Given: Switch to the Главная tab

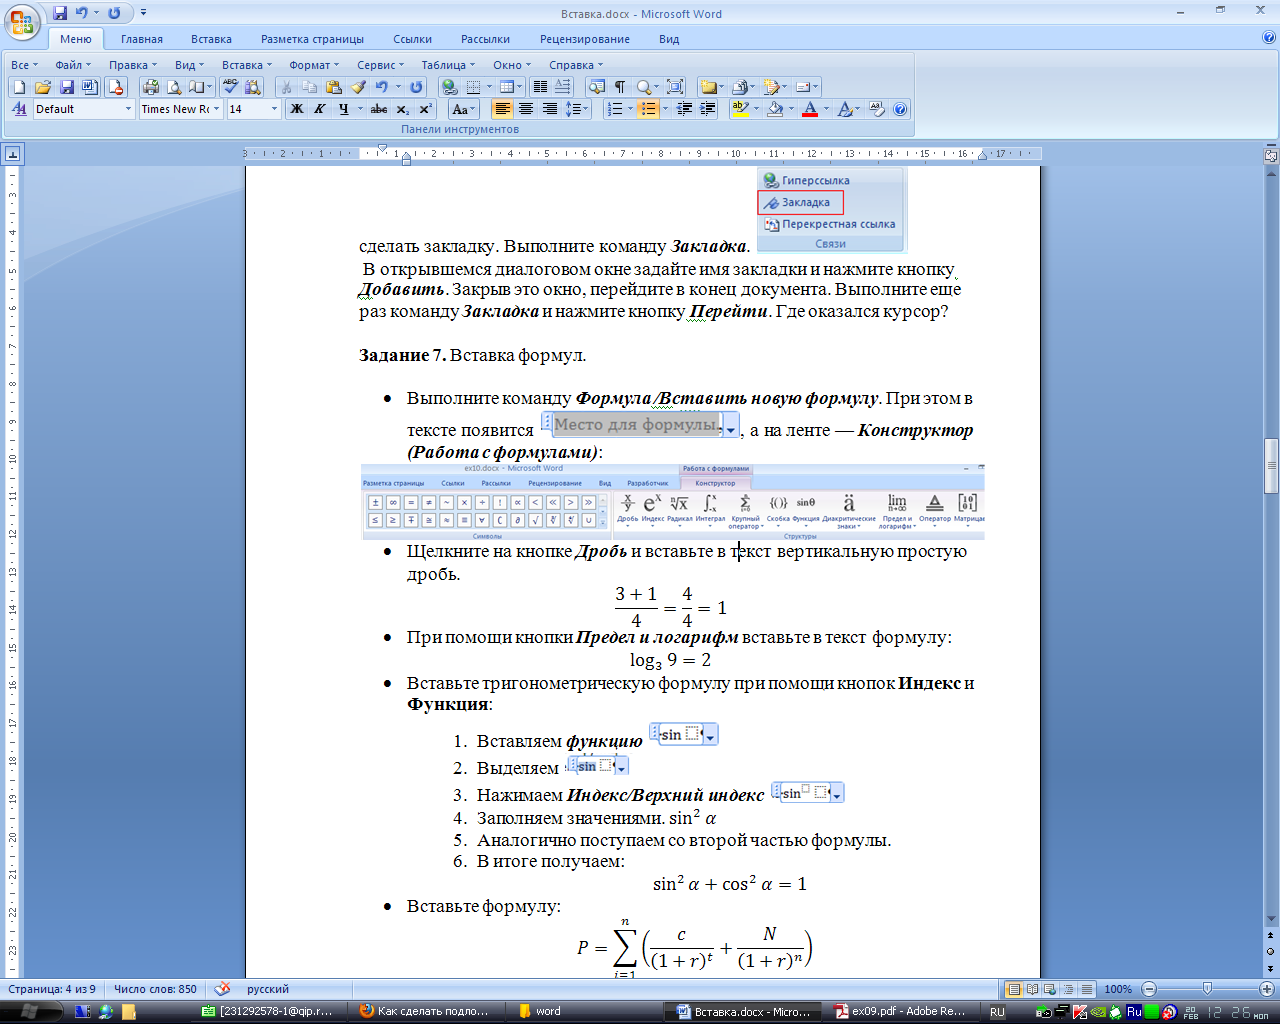Looking at the screenshot, I should pyautogui.click(x=142, y=39).
